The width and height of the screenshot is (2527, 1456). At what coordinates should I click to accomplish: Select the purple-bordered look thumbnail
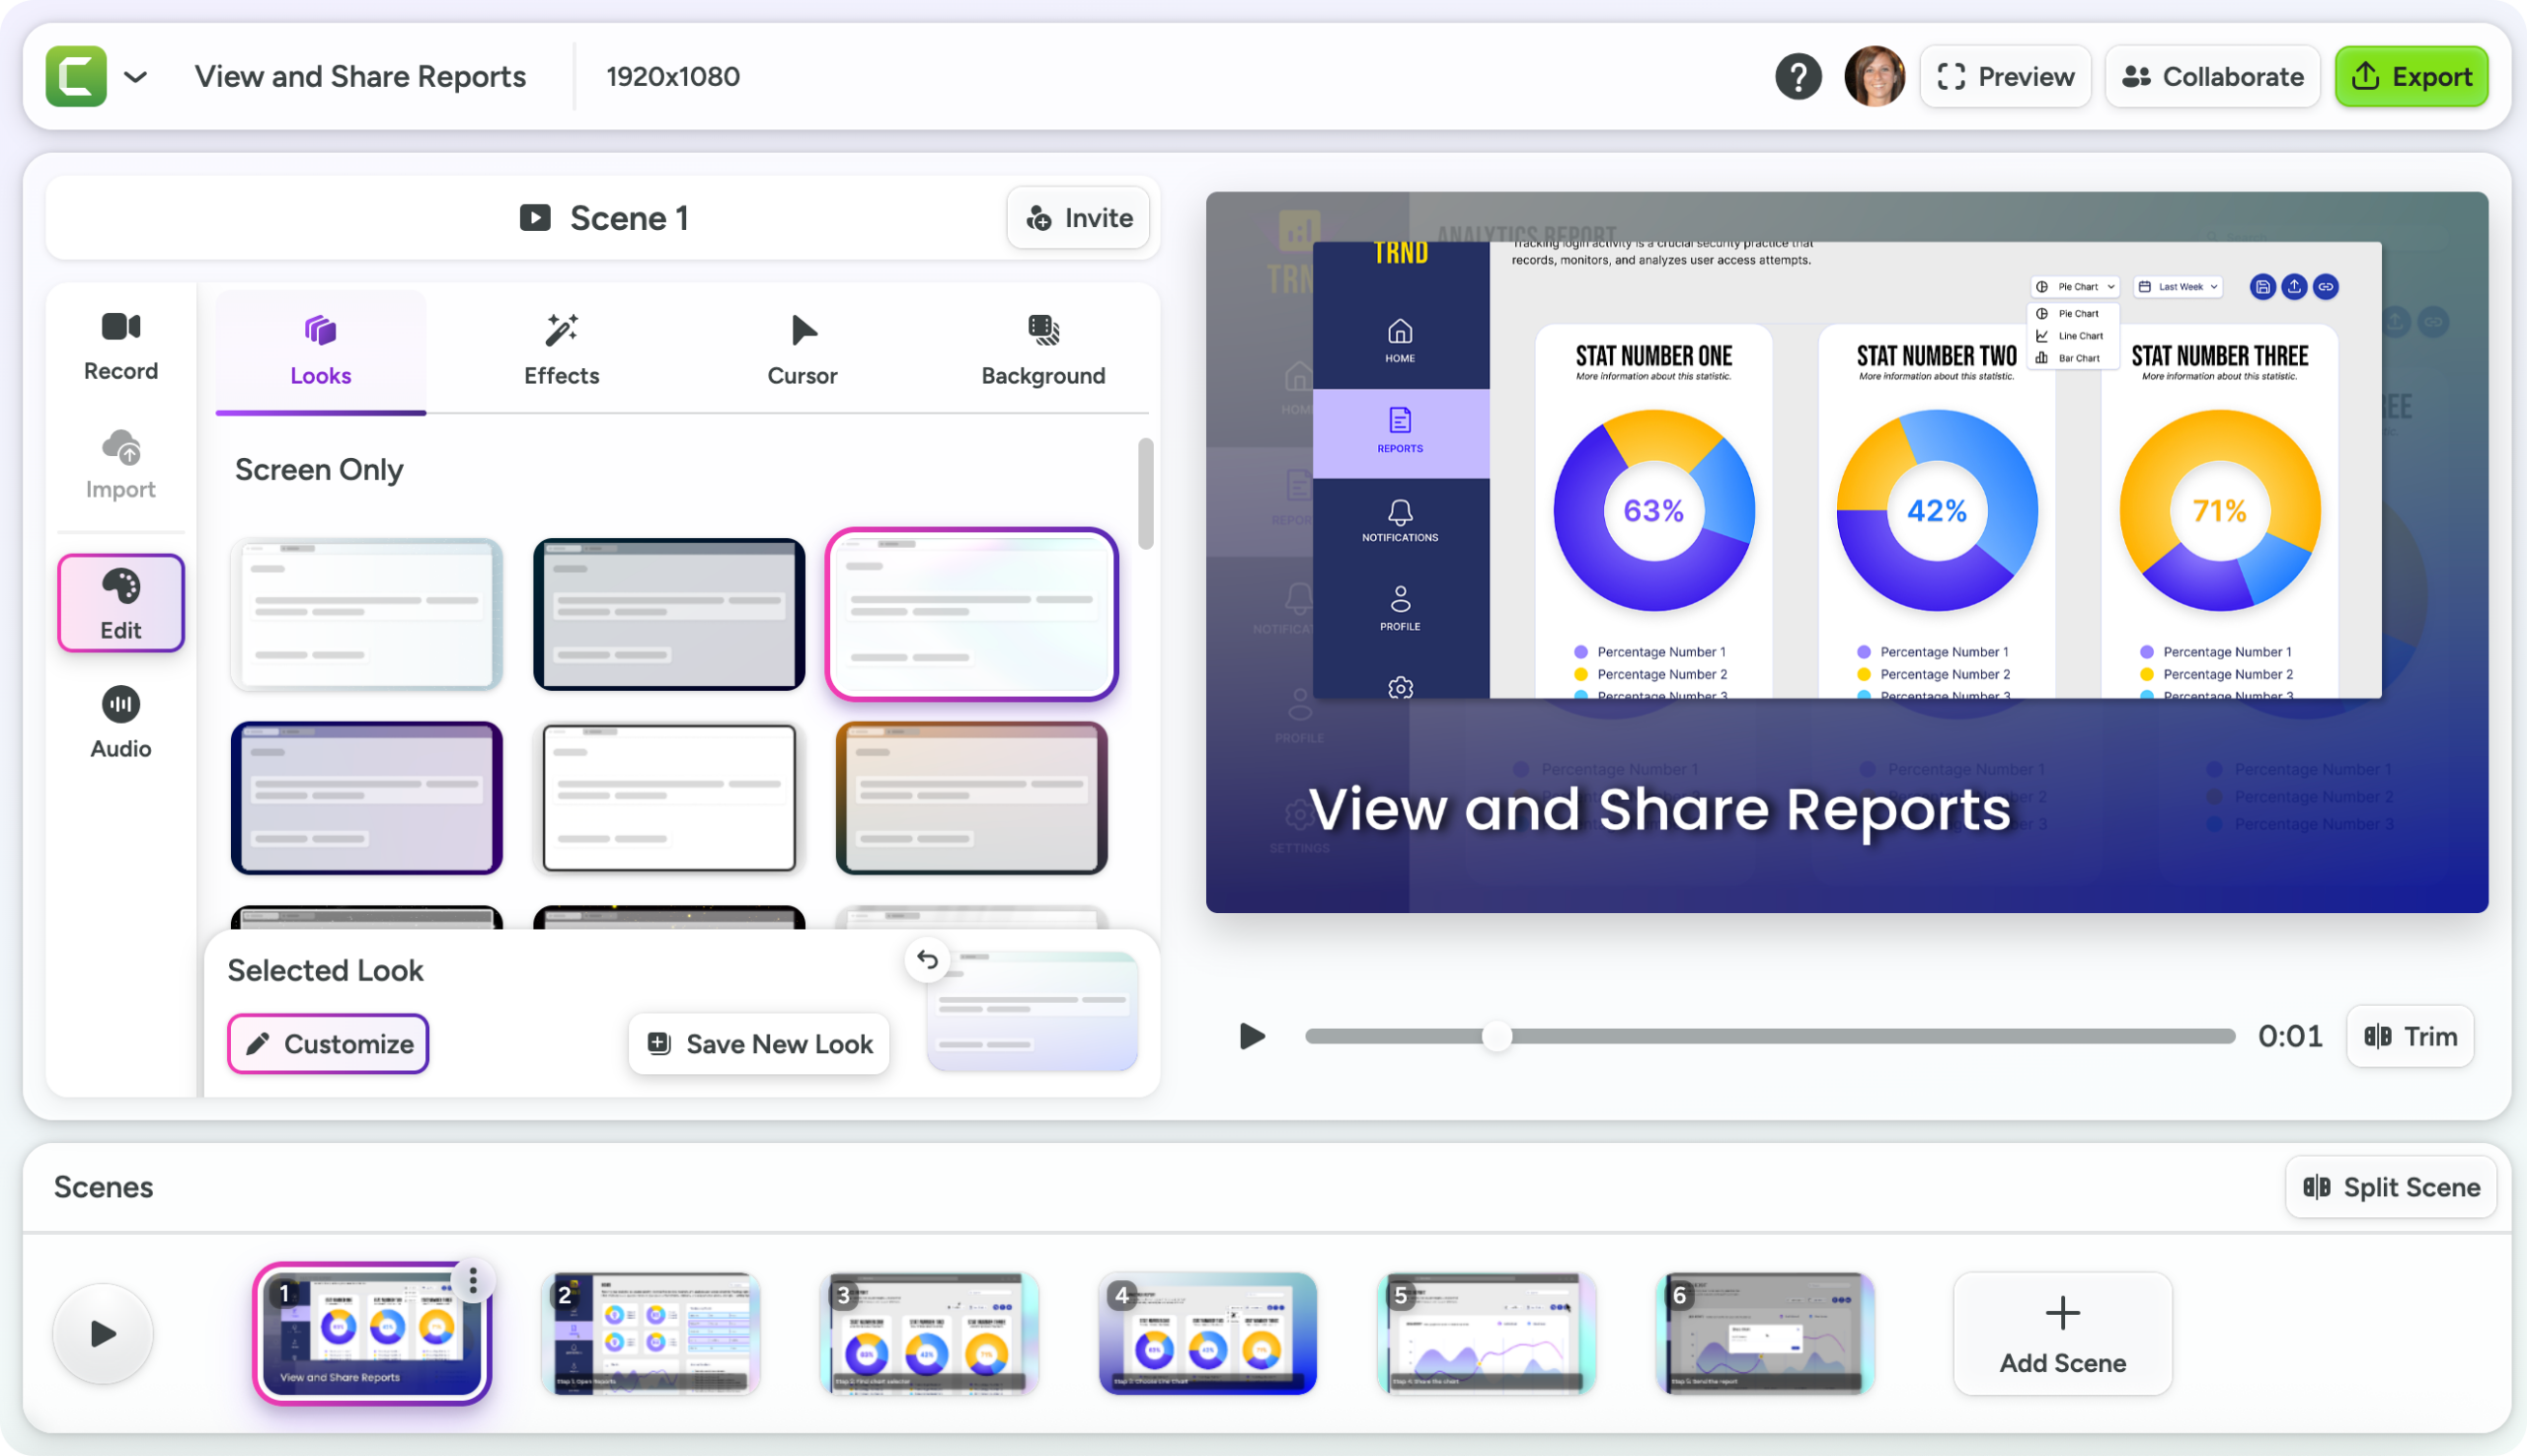point(367,798)
